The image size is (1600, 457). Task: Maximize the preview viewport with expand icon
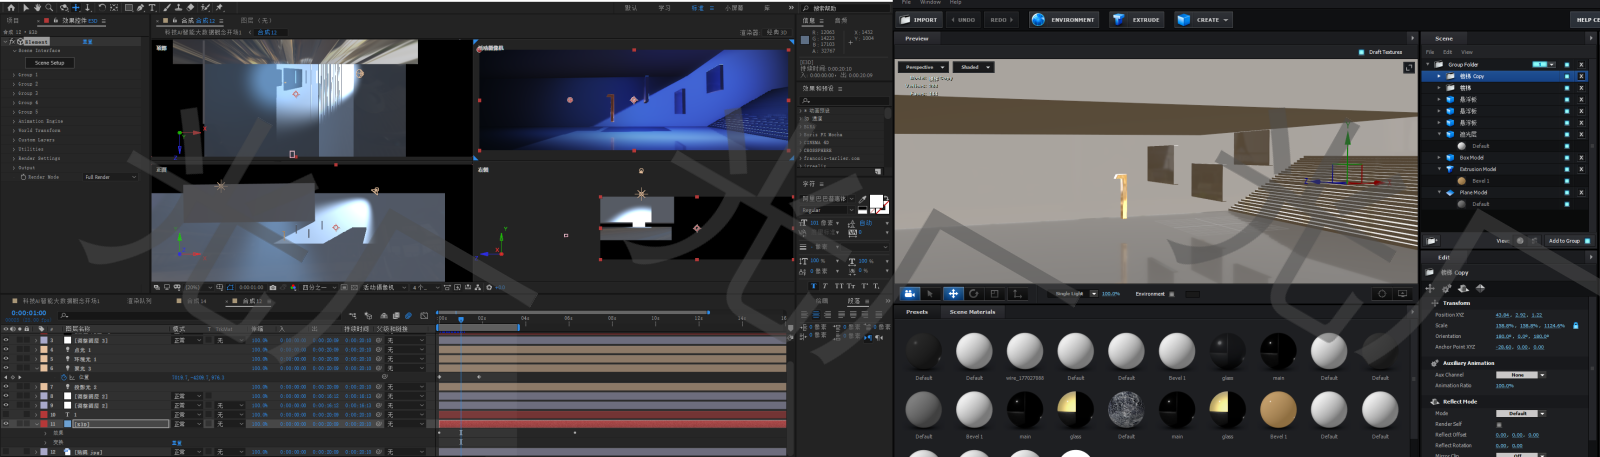[1408, 68]
